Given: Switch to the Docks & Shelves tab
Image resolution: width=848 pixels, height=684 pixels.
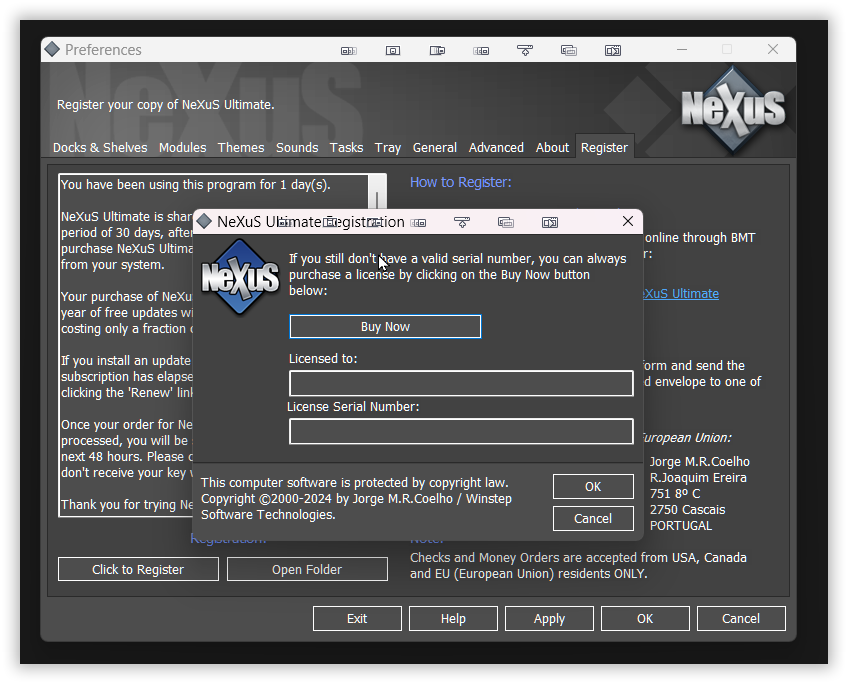Looking at the screenshot, I should [x=100, y=147].
